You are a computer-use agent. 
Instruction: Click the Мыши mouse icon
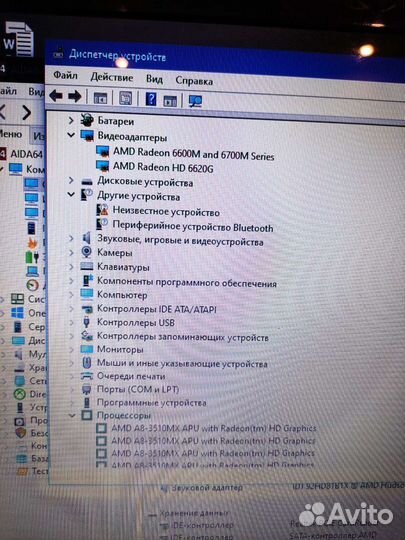(x=87, y=362)
